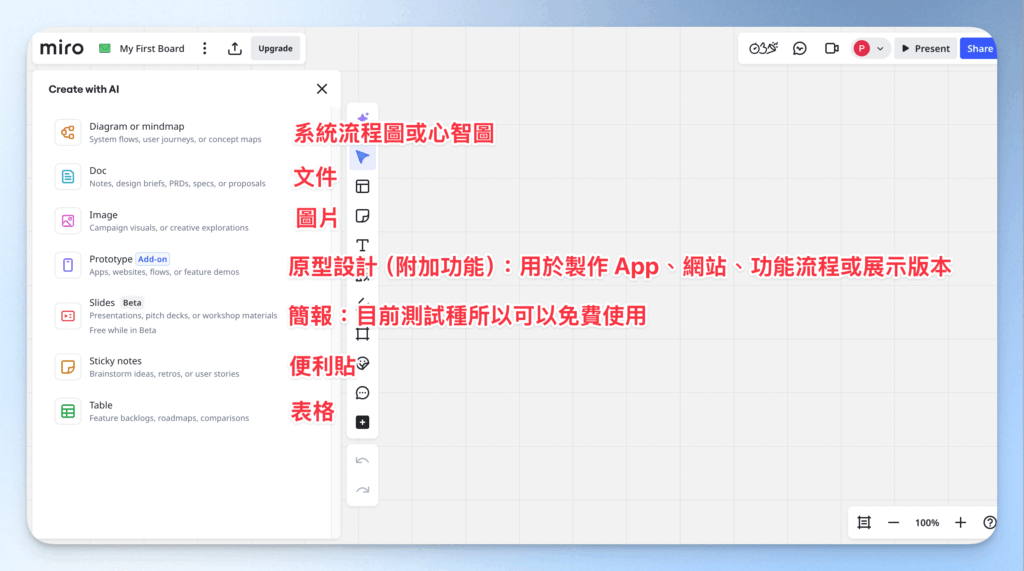Select the Frame tool

click(362, 334)
